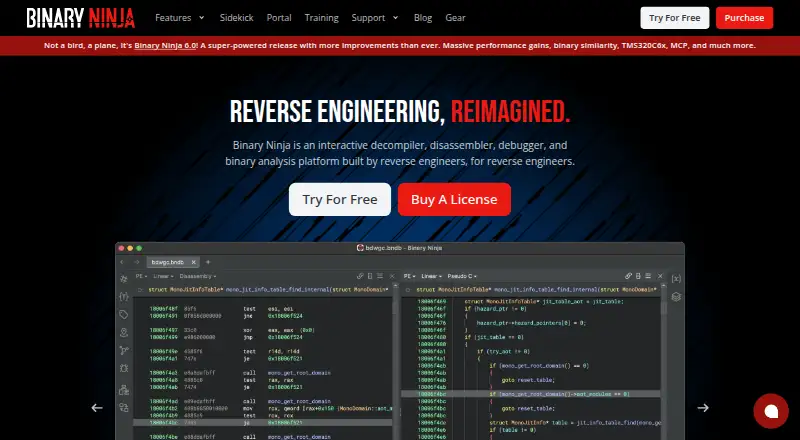This screenshot has width=800, height=440.
Task: Open the cross references branch icon
Action: point(123,350)
